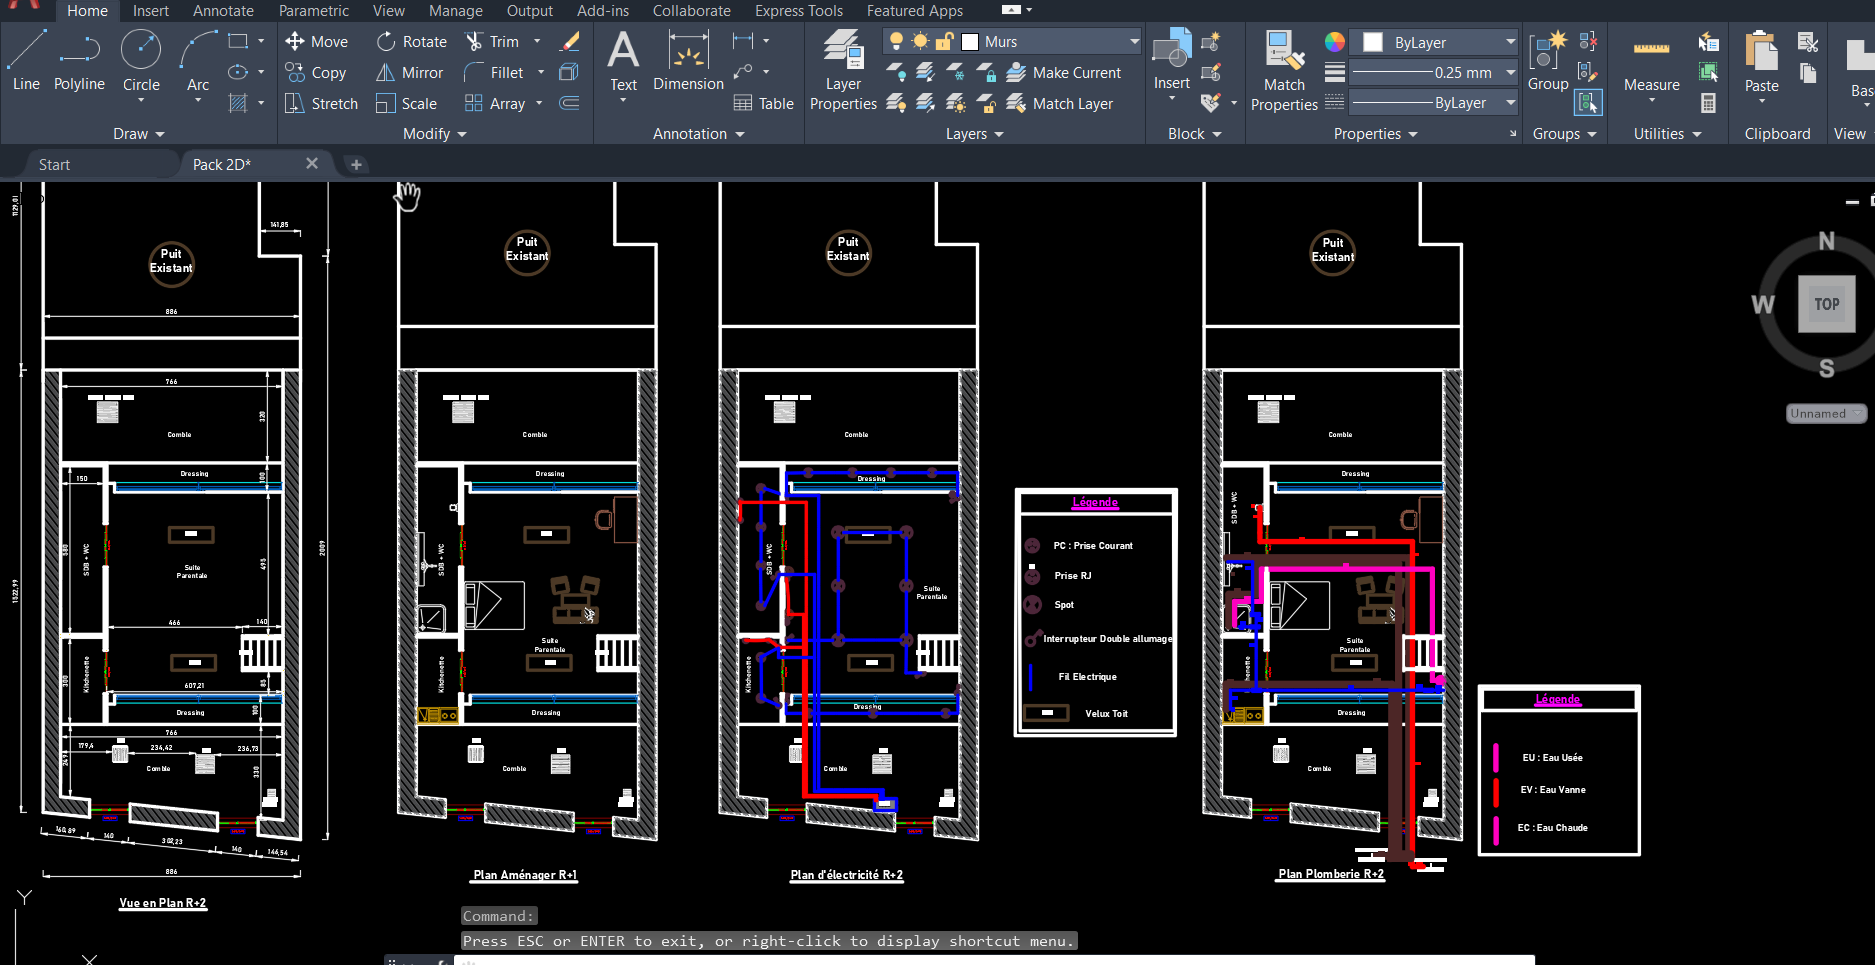Toggle the Murs layer lightbulb on/off

[896, 41]
